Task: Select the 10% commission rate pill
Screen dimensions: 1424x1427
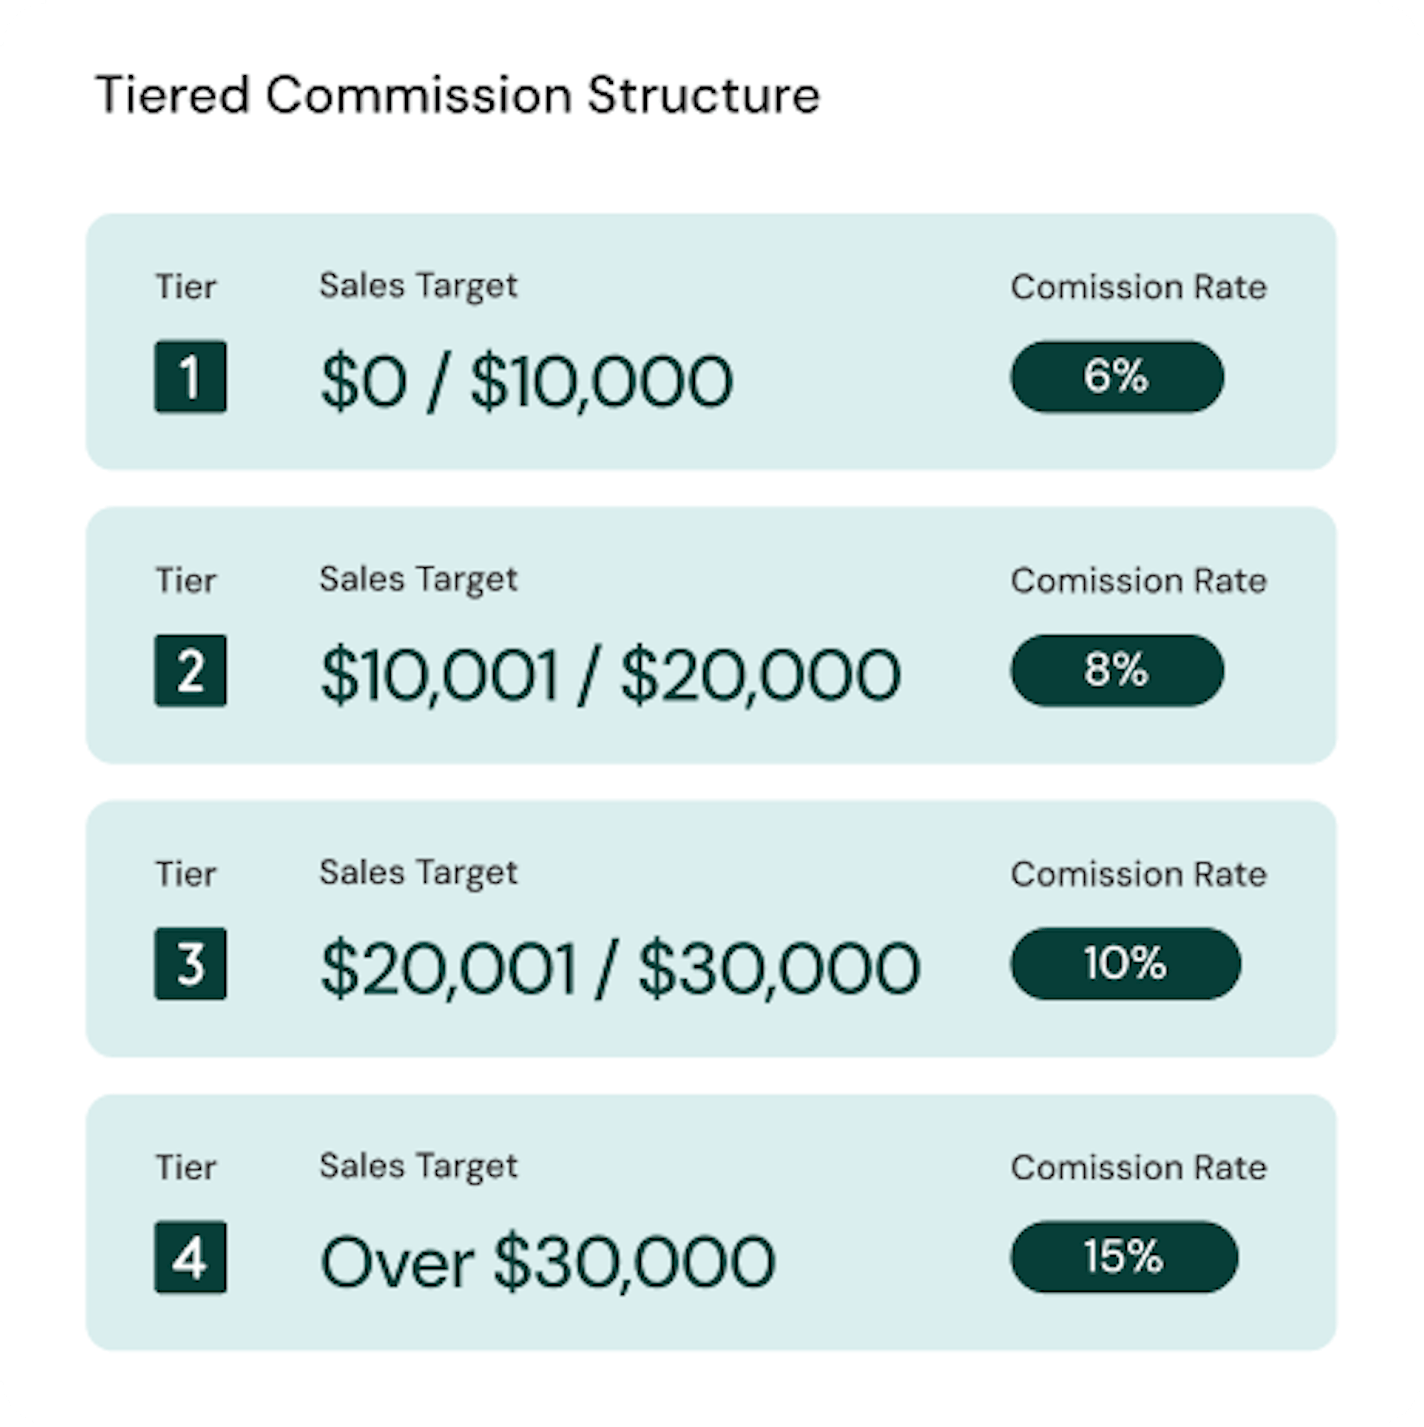Action: click(x=1125, y=964)
